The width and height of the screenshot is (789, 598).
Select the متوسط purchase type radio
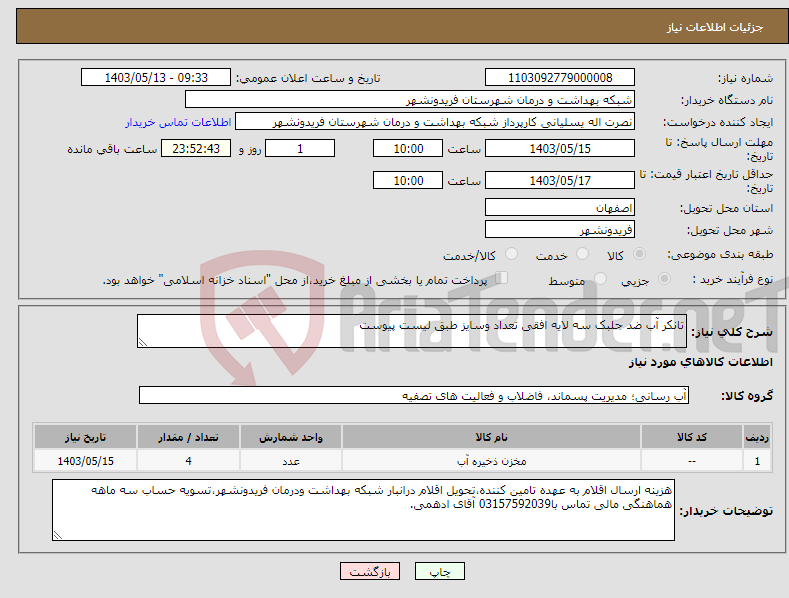[x=600, y=279]
